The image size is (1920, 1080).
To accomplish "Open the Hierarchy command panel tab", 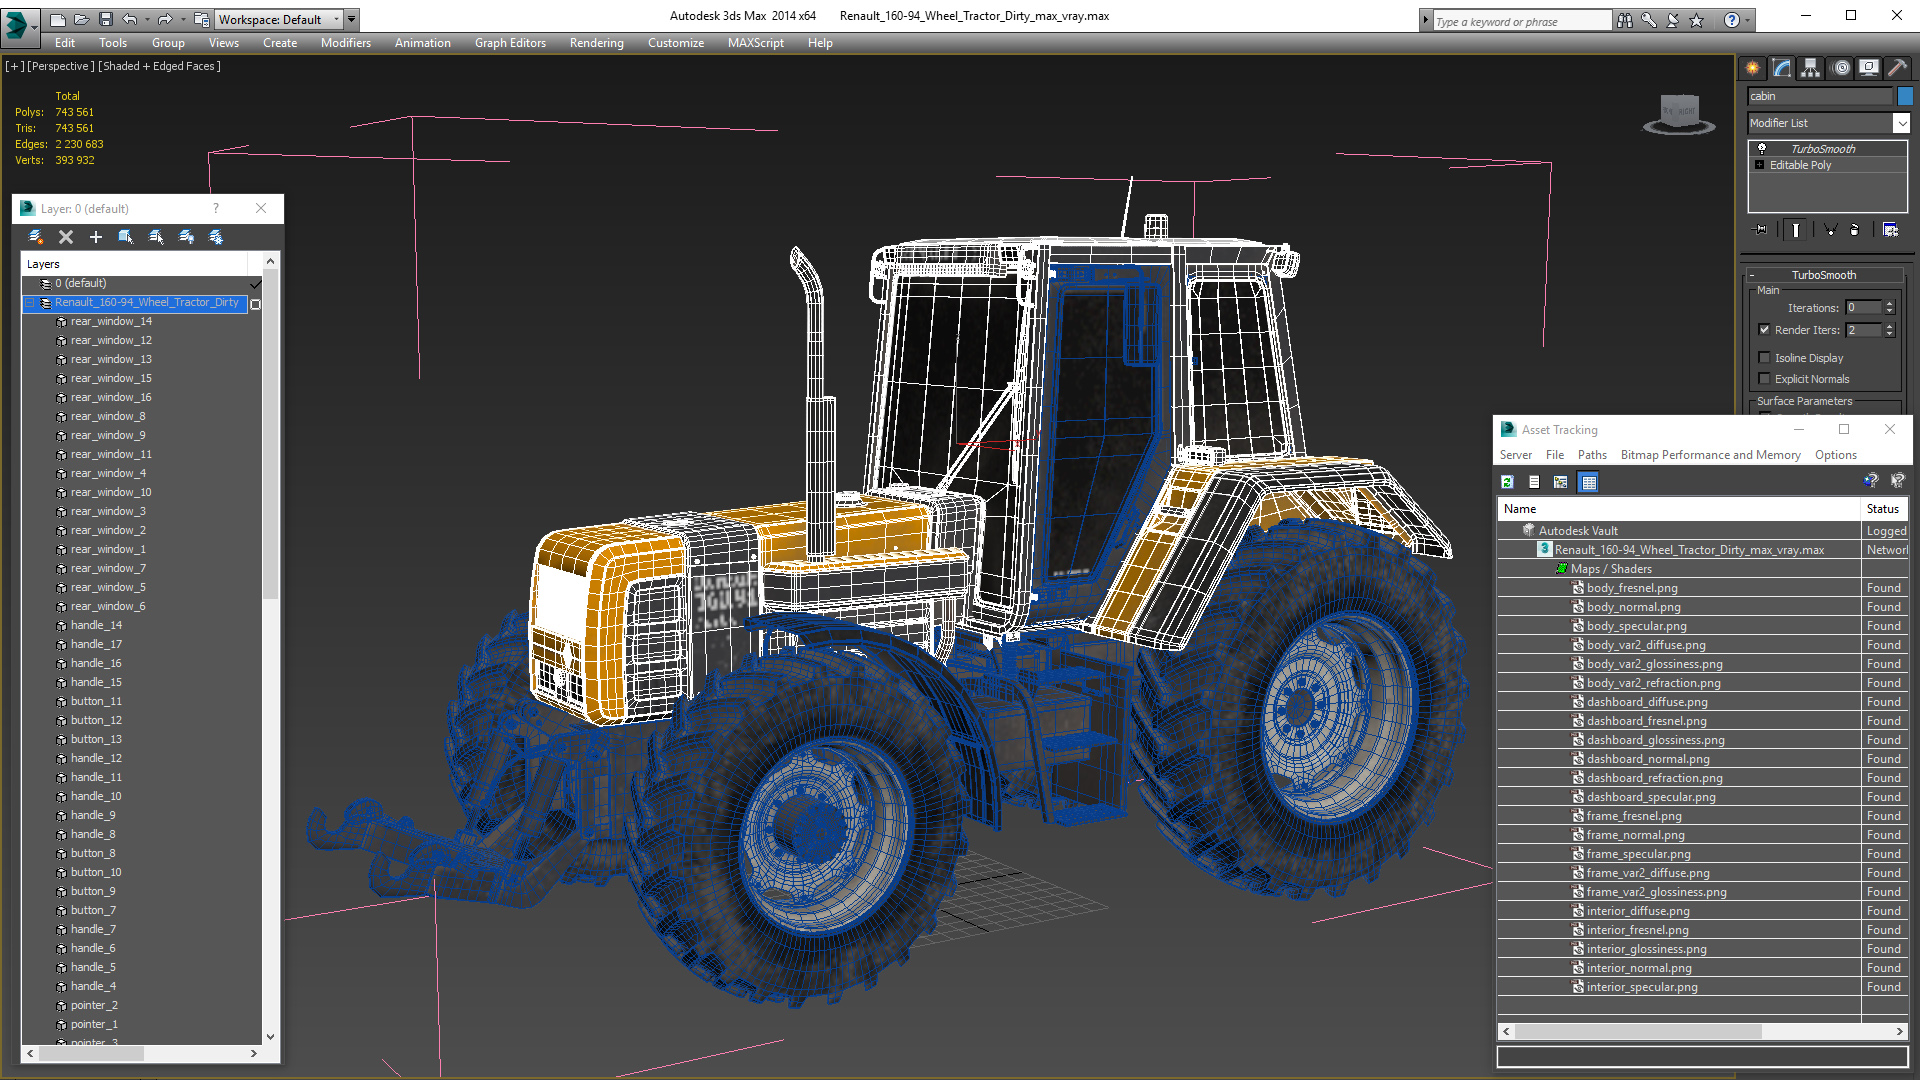I will click(x=1811, y=68).
